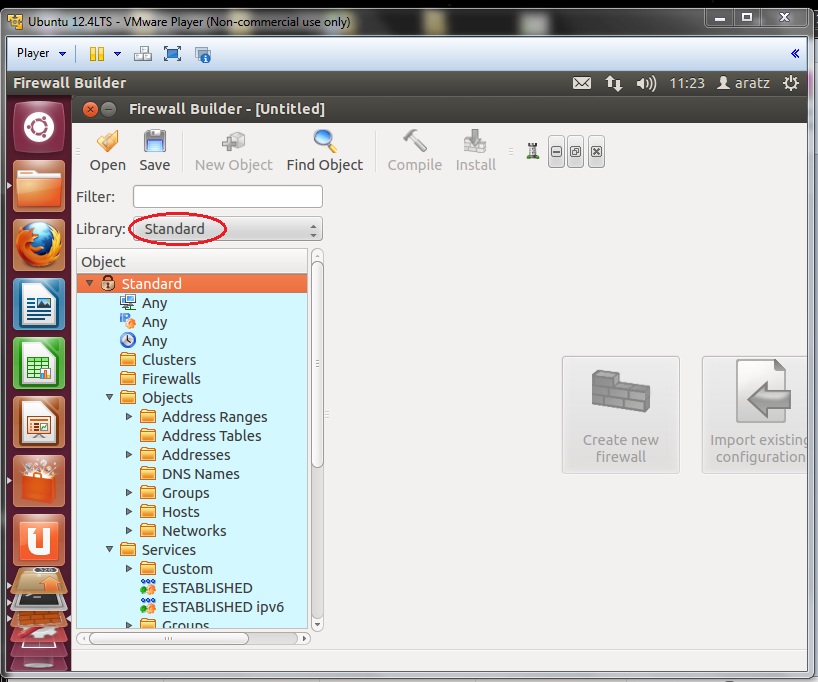818x682 pixels.
Task: Close Firewall Builder with orange window button
Action: [90, 109]
